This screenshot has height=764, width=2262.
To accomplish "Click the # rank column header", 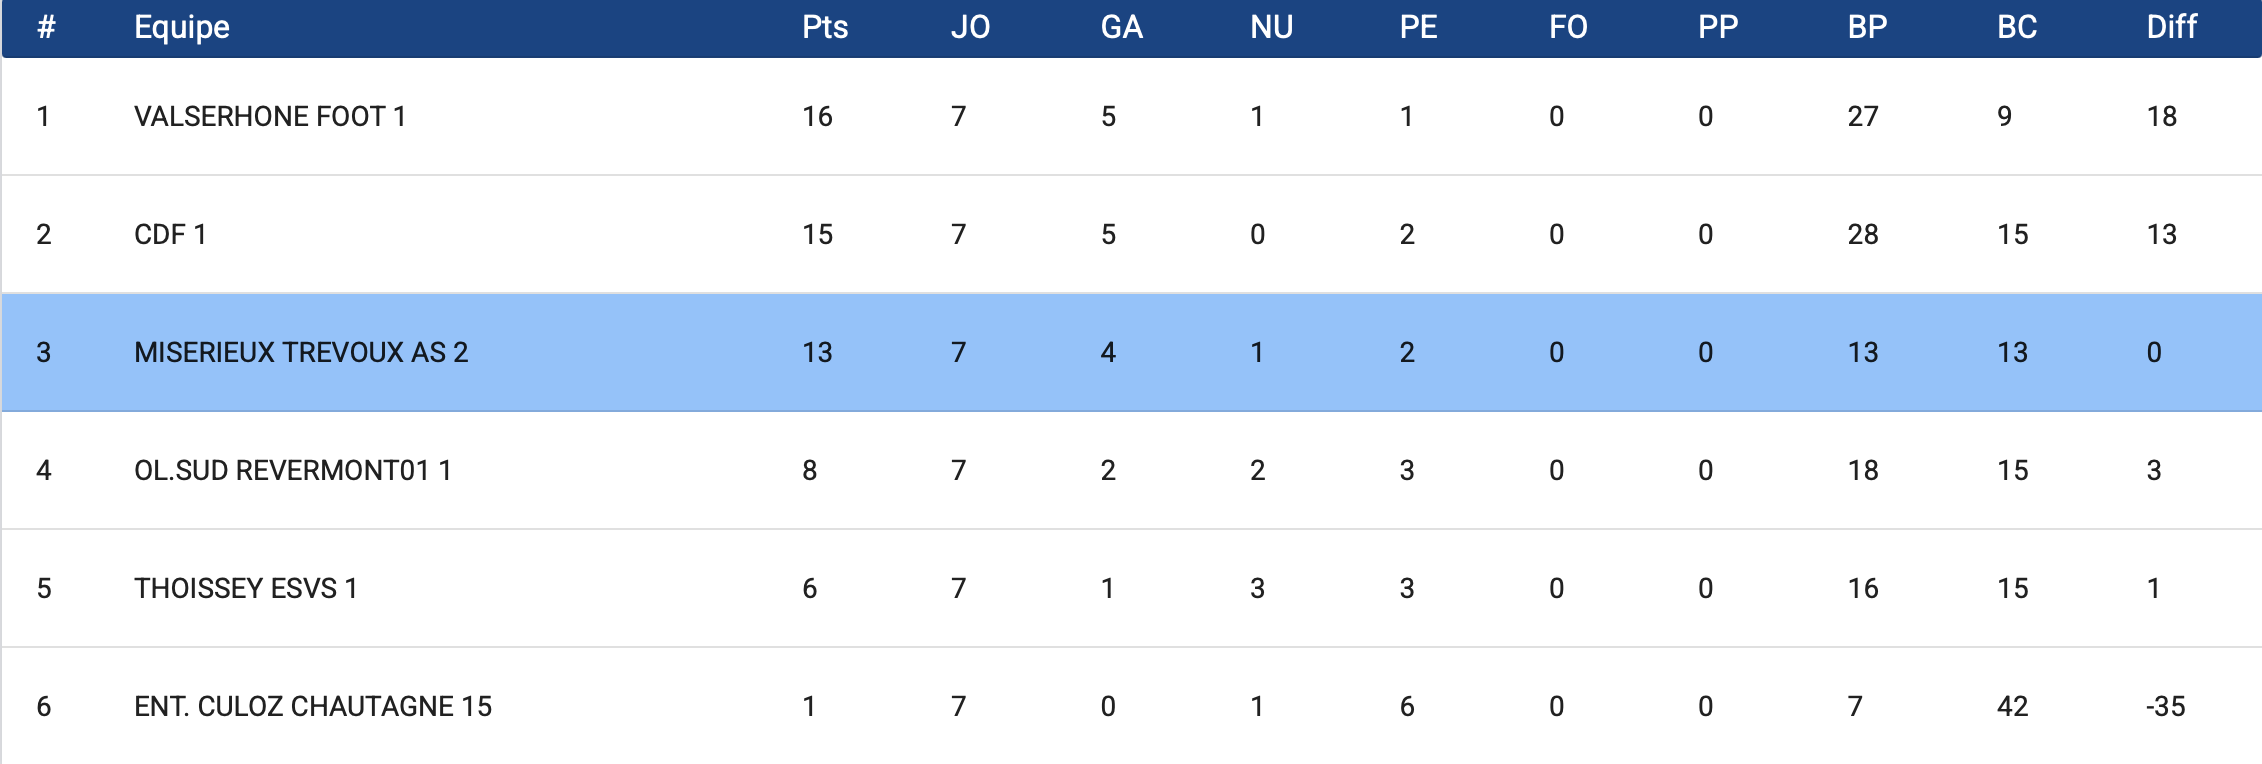I will click(x=46, y=27).
